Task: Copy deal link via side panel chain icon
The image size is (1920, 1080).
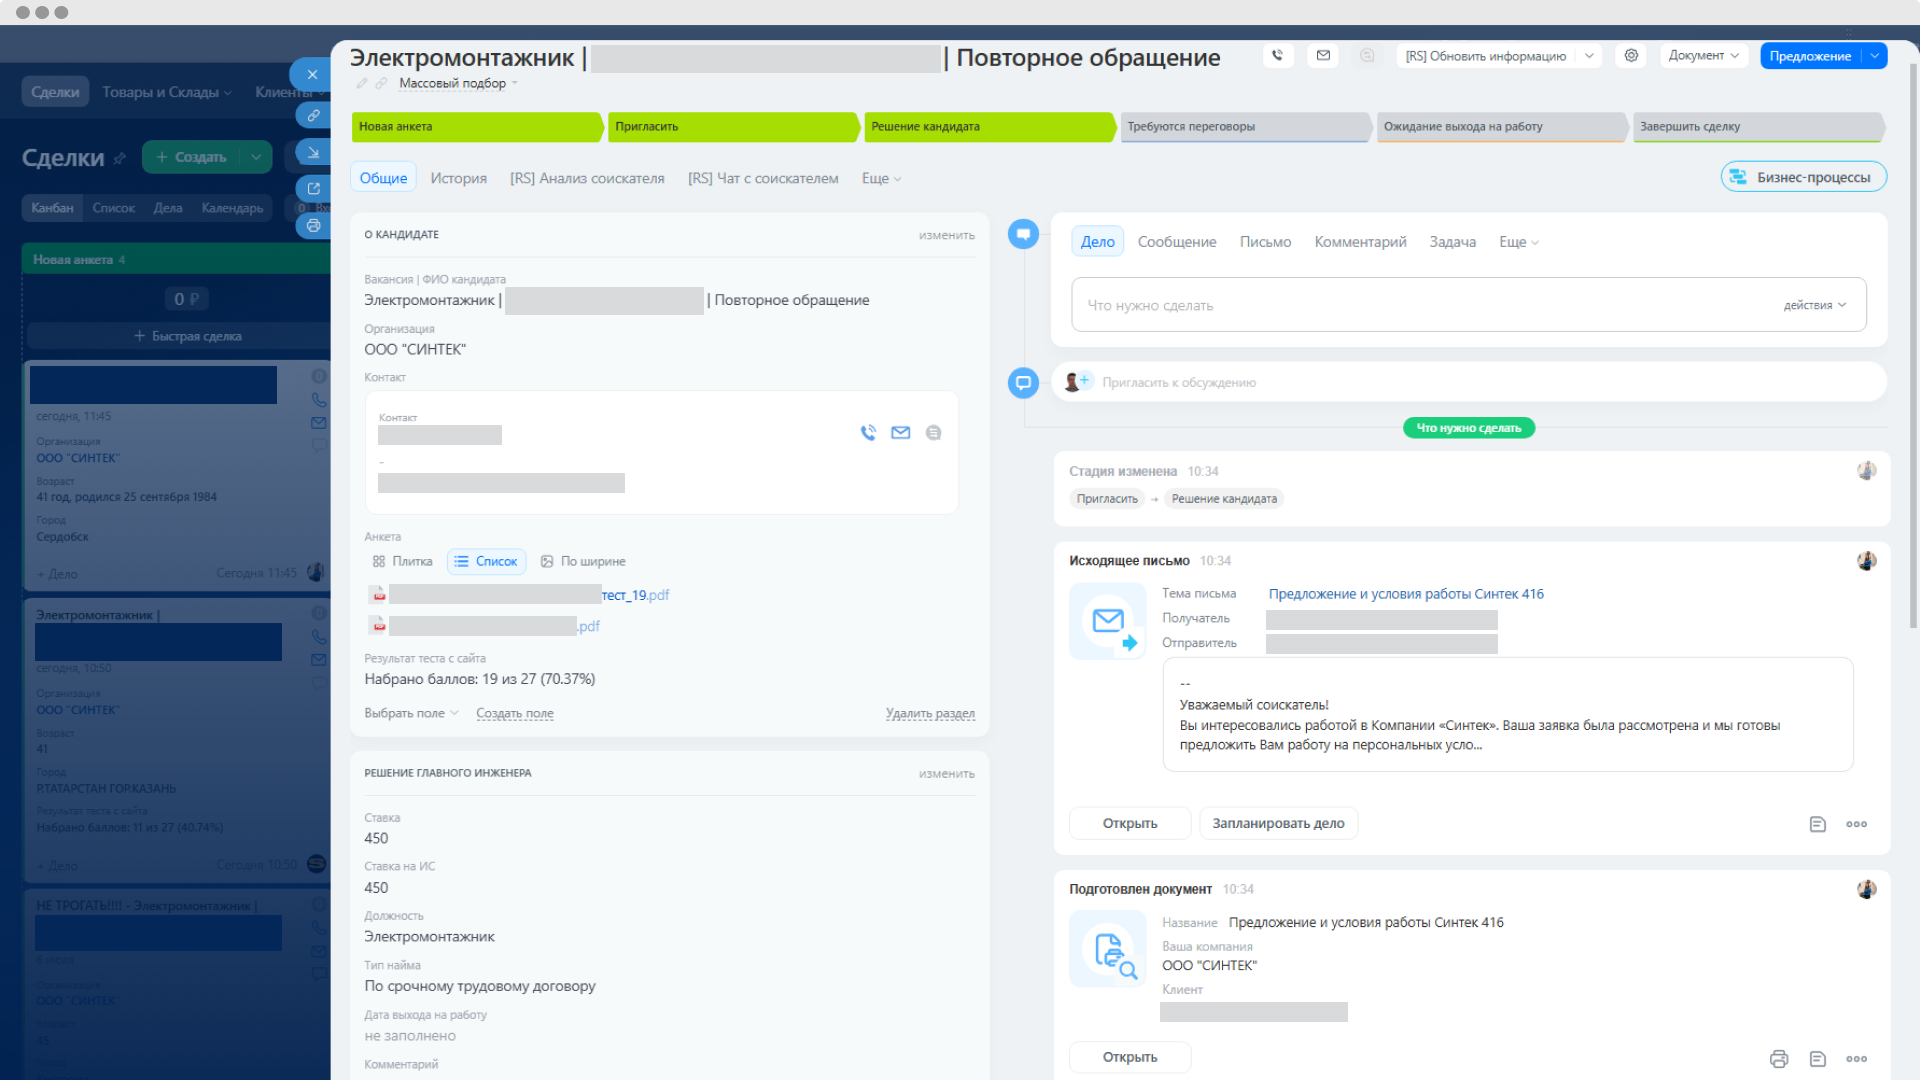Action: click(314, 116)
